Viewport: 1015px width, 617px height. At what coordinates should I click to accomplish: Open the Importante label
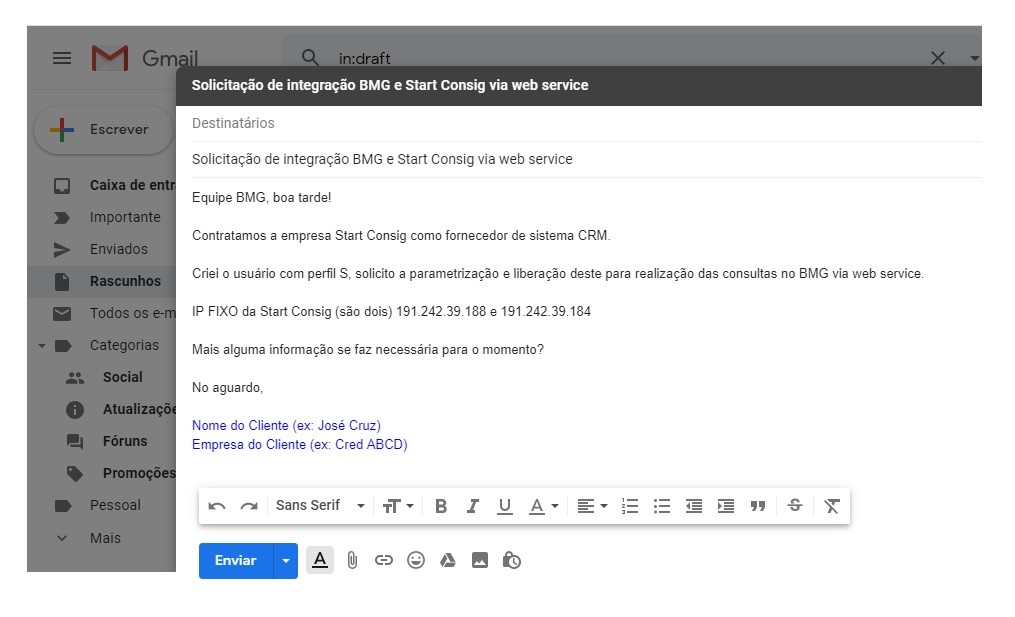tap(107, 217)
